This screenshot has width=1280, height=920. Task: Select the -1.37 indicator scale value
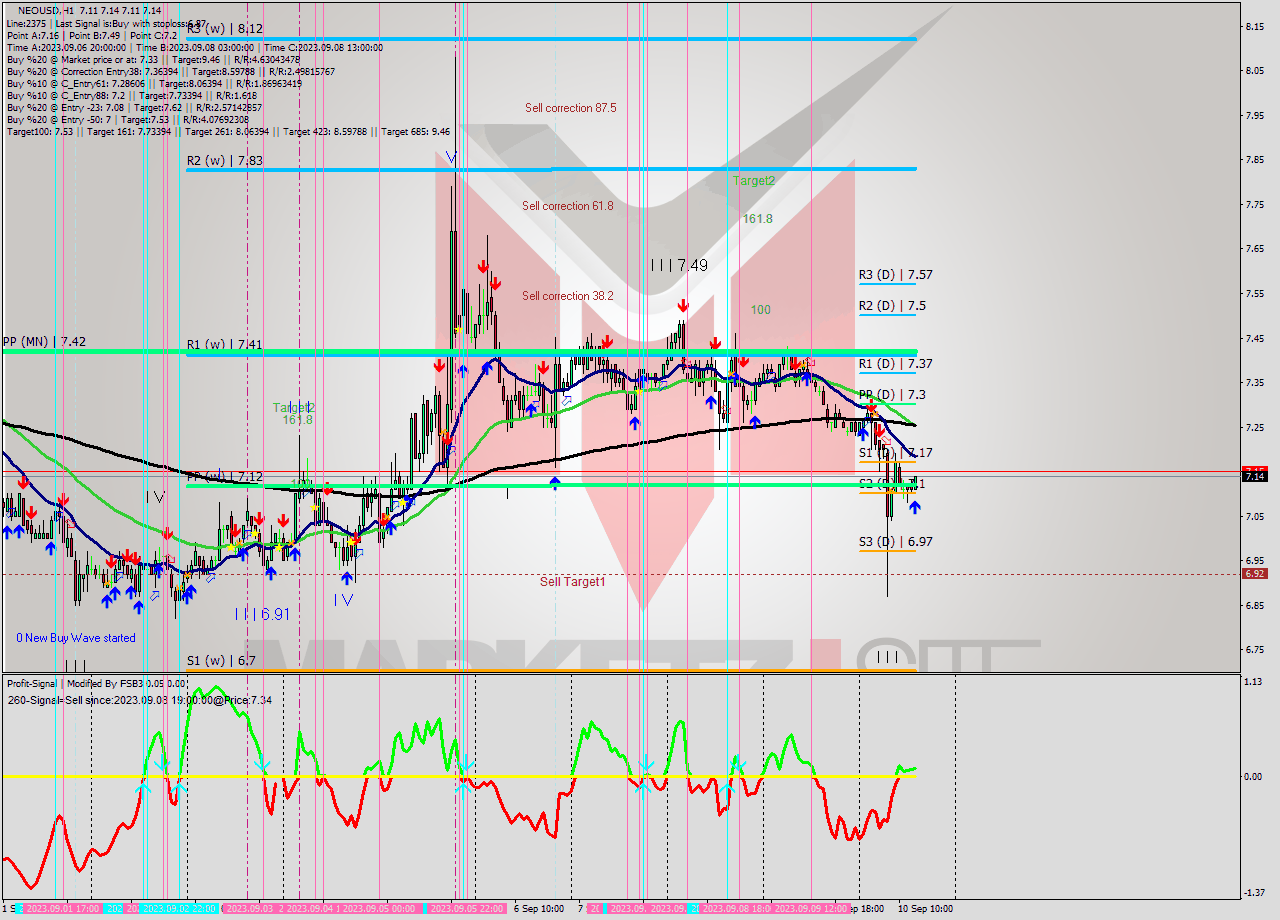pyautogui.click(x=1254, y=893)
